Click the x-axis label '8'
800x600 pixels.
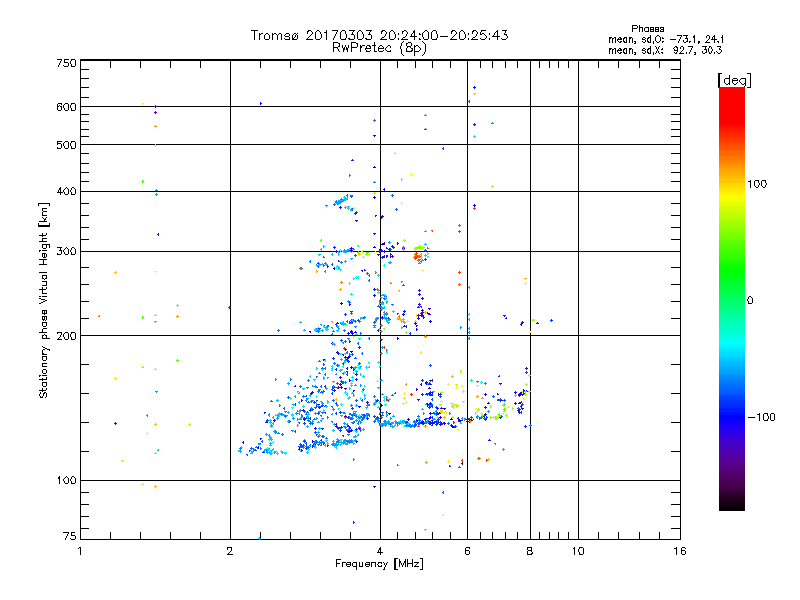pos(530,551)
